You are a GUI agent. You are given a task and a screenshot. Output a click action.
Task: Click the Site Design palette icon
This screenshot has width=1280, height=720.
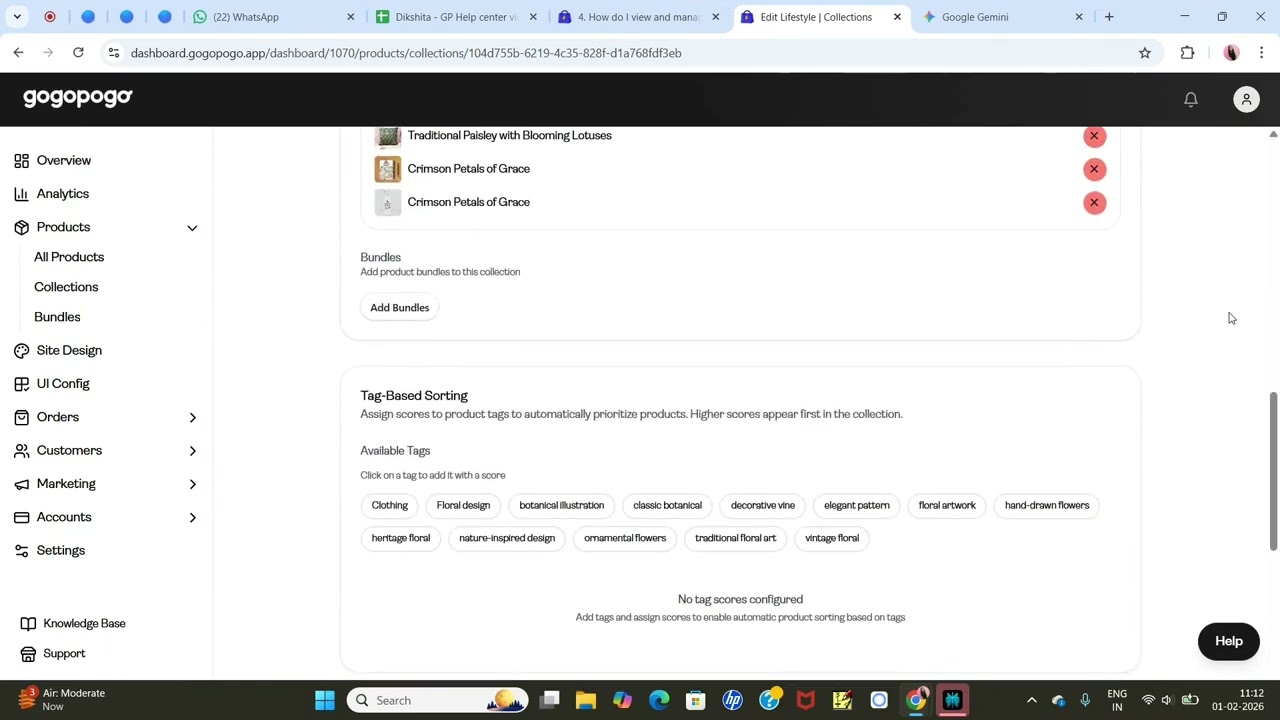coord(21,350)
